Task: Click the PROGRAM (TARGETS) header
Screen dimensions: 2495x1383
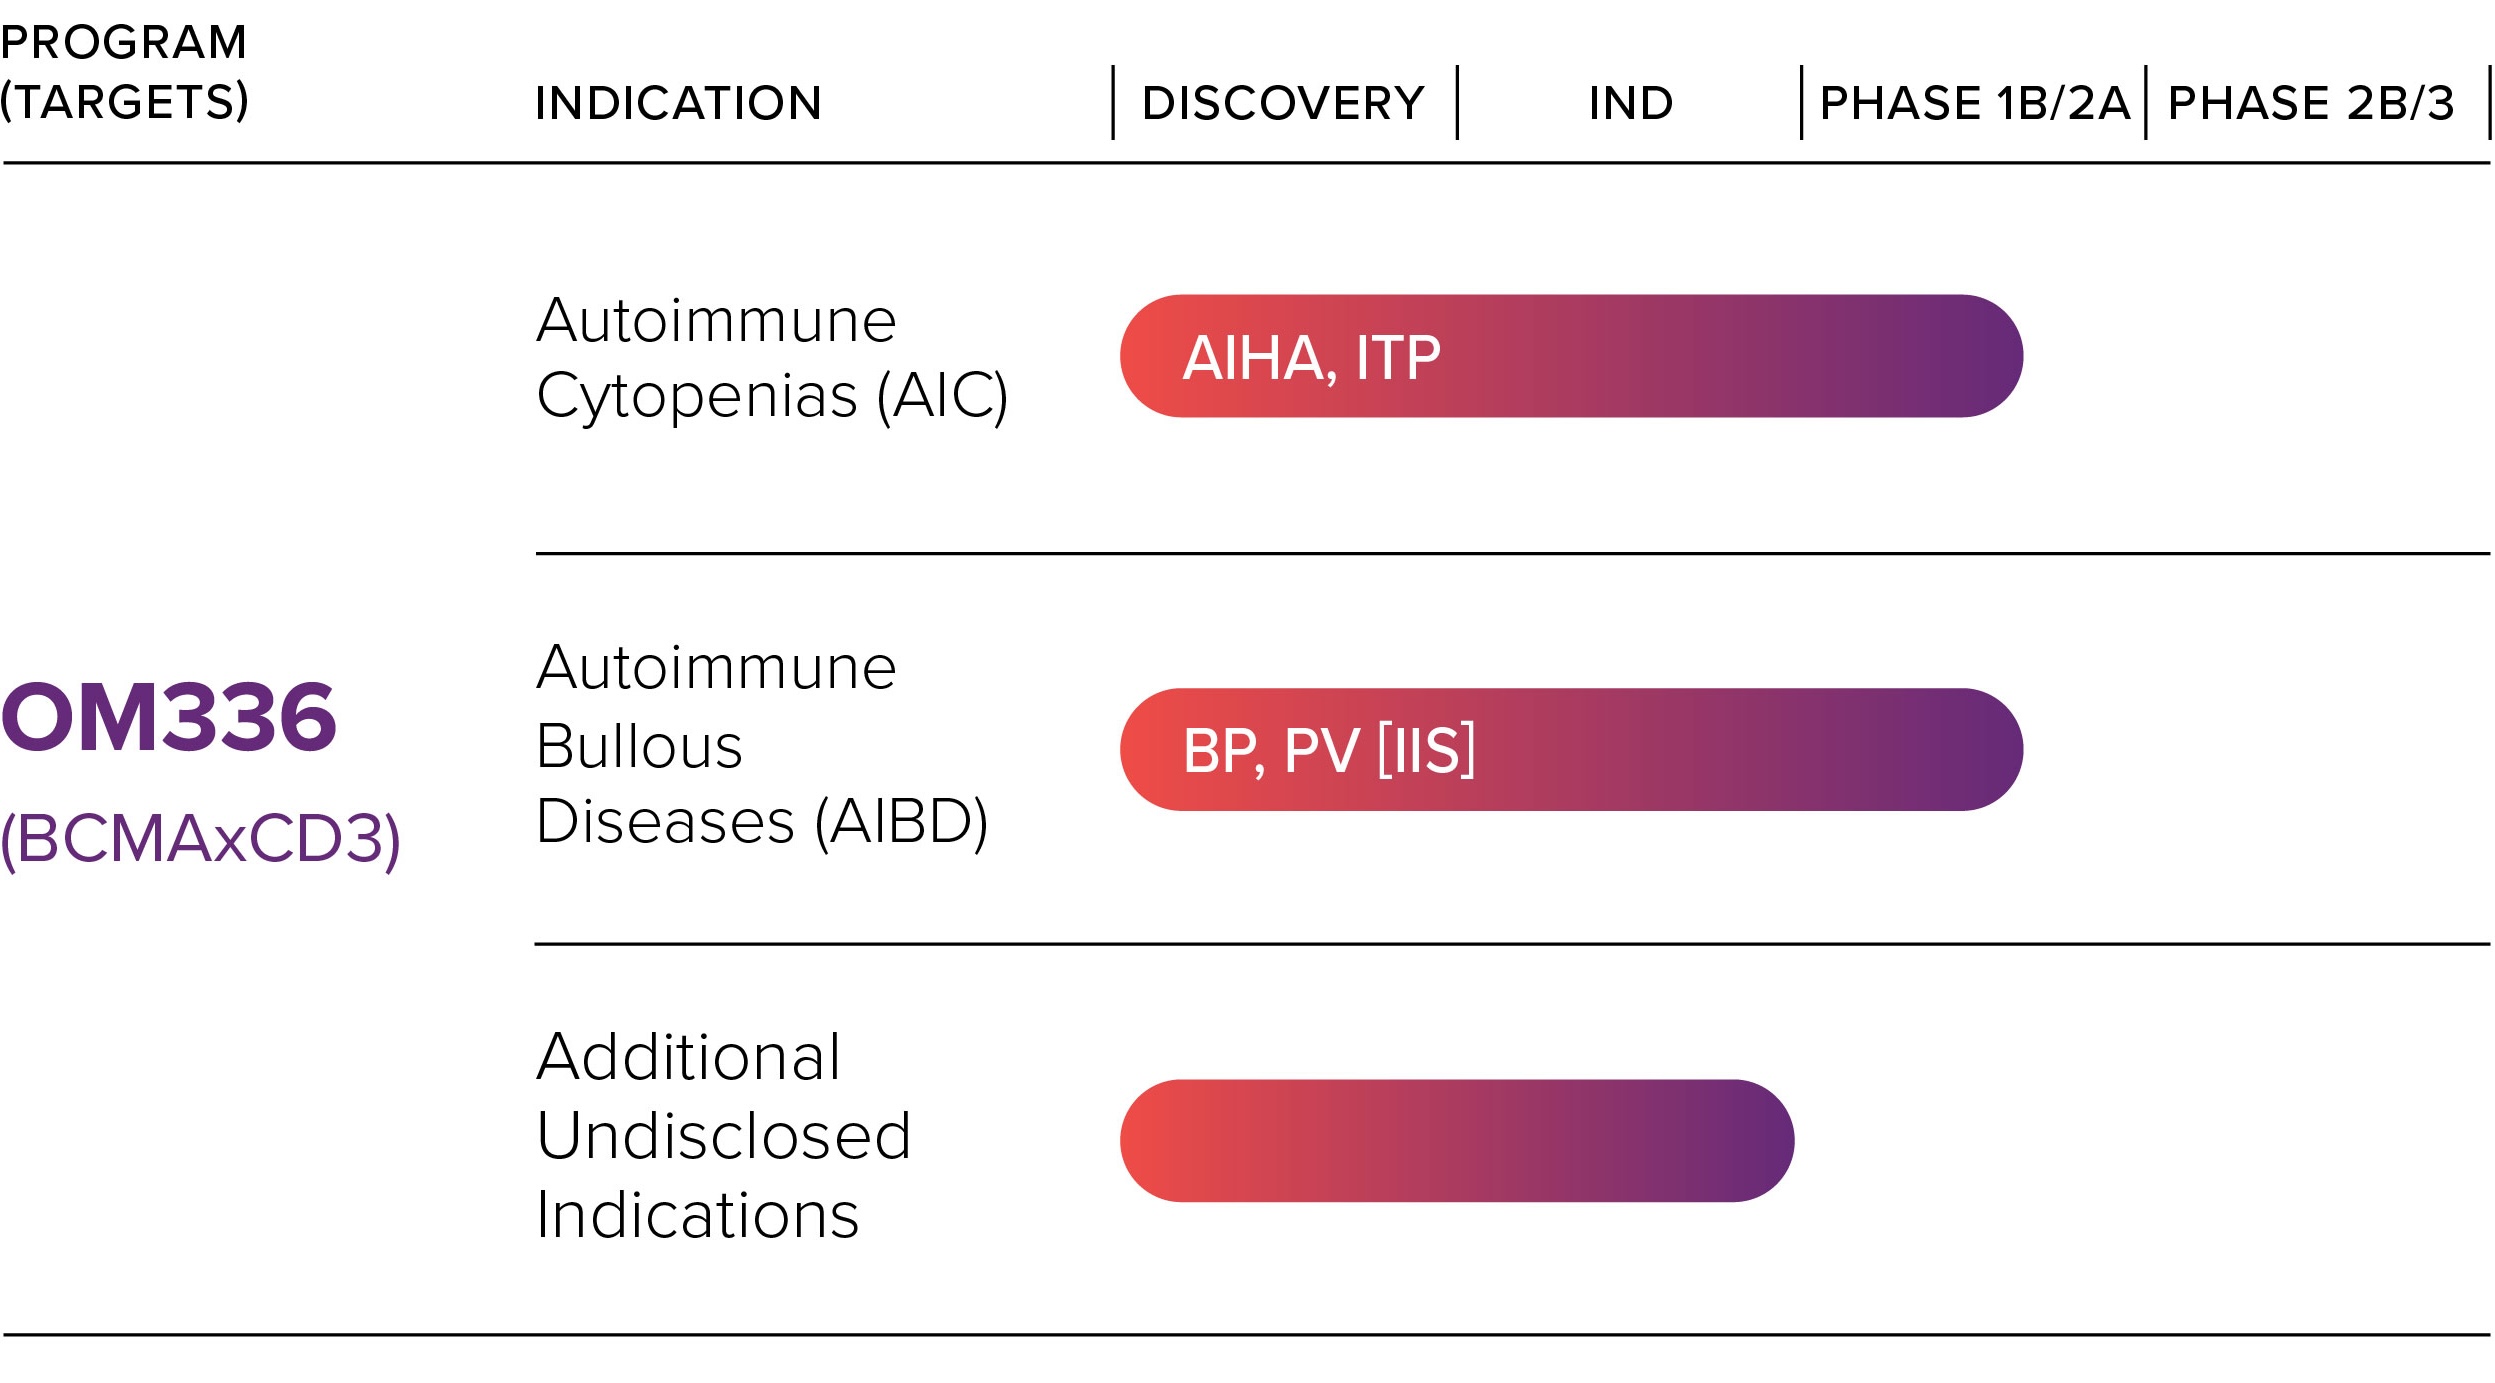Action: [x=124, y=72]
